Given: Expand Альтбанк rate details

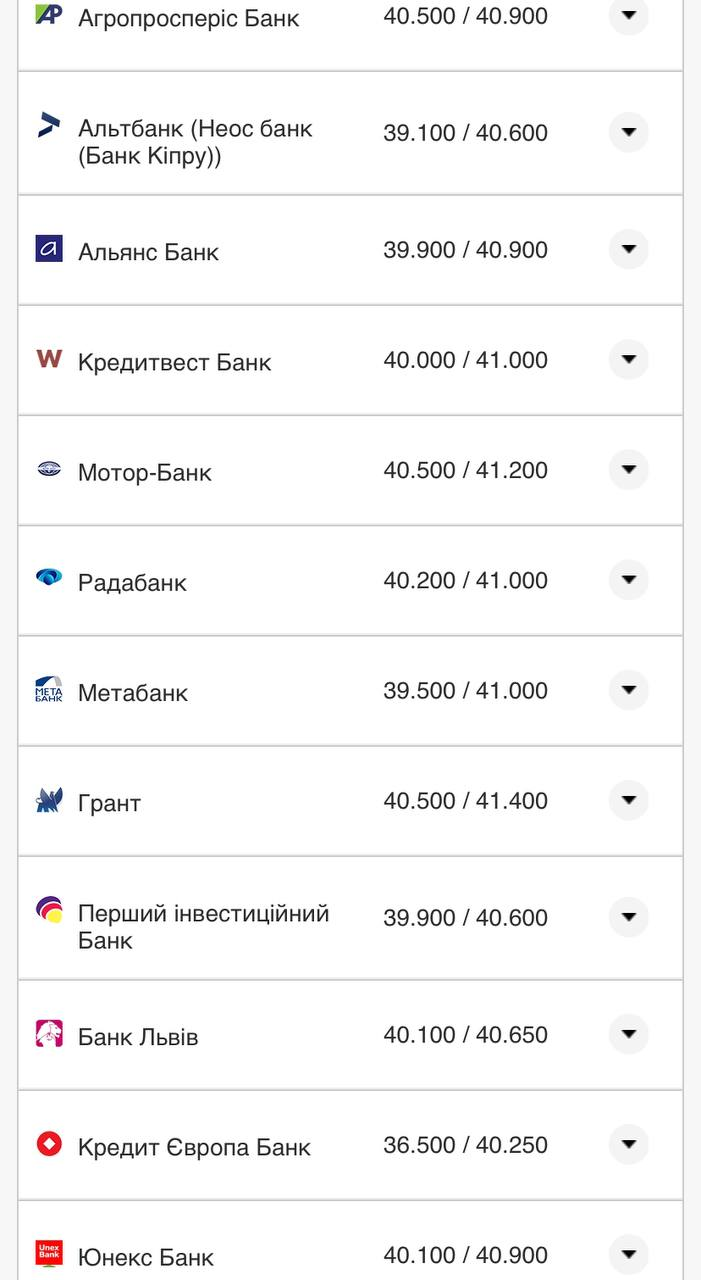Looking at the screenshot, I should click(628, 132).
